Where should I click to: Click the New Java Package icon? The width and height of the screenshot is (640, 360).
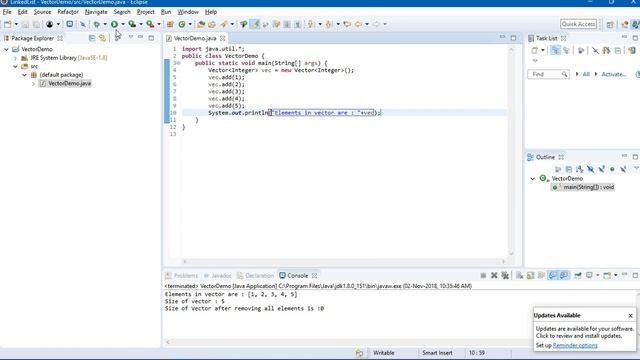(170, 24)
